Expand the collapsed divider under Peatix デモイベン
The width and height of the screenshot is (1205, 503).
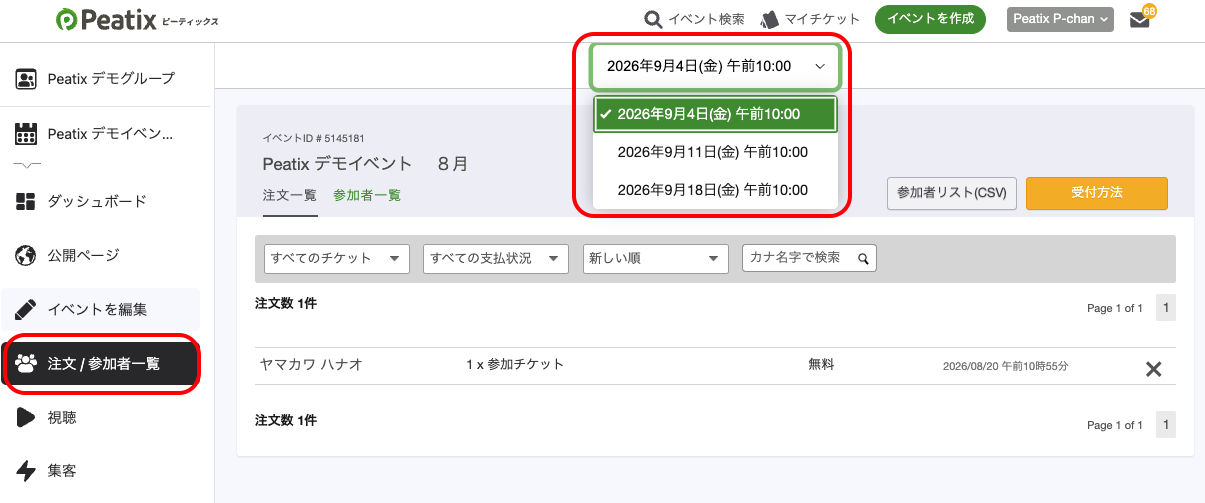28,164
